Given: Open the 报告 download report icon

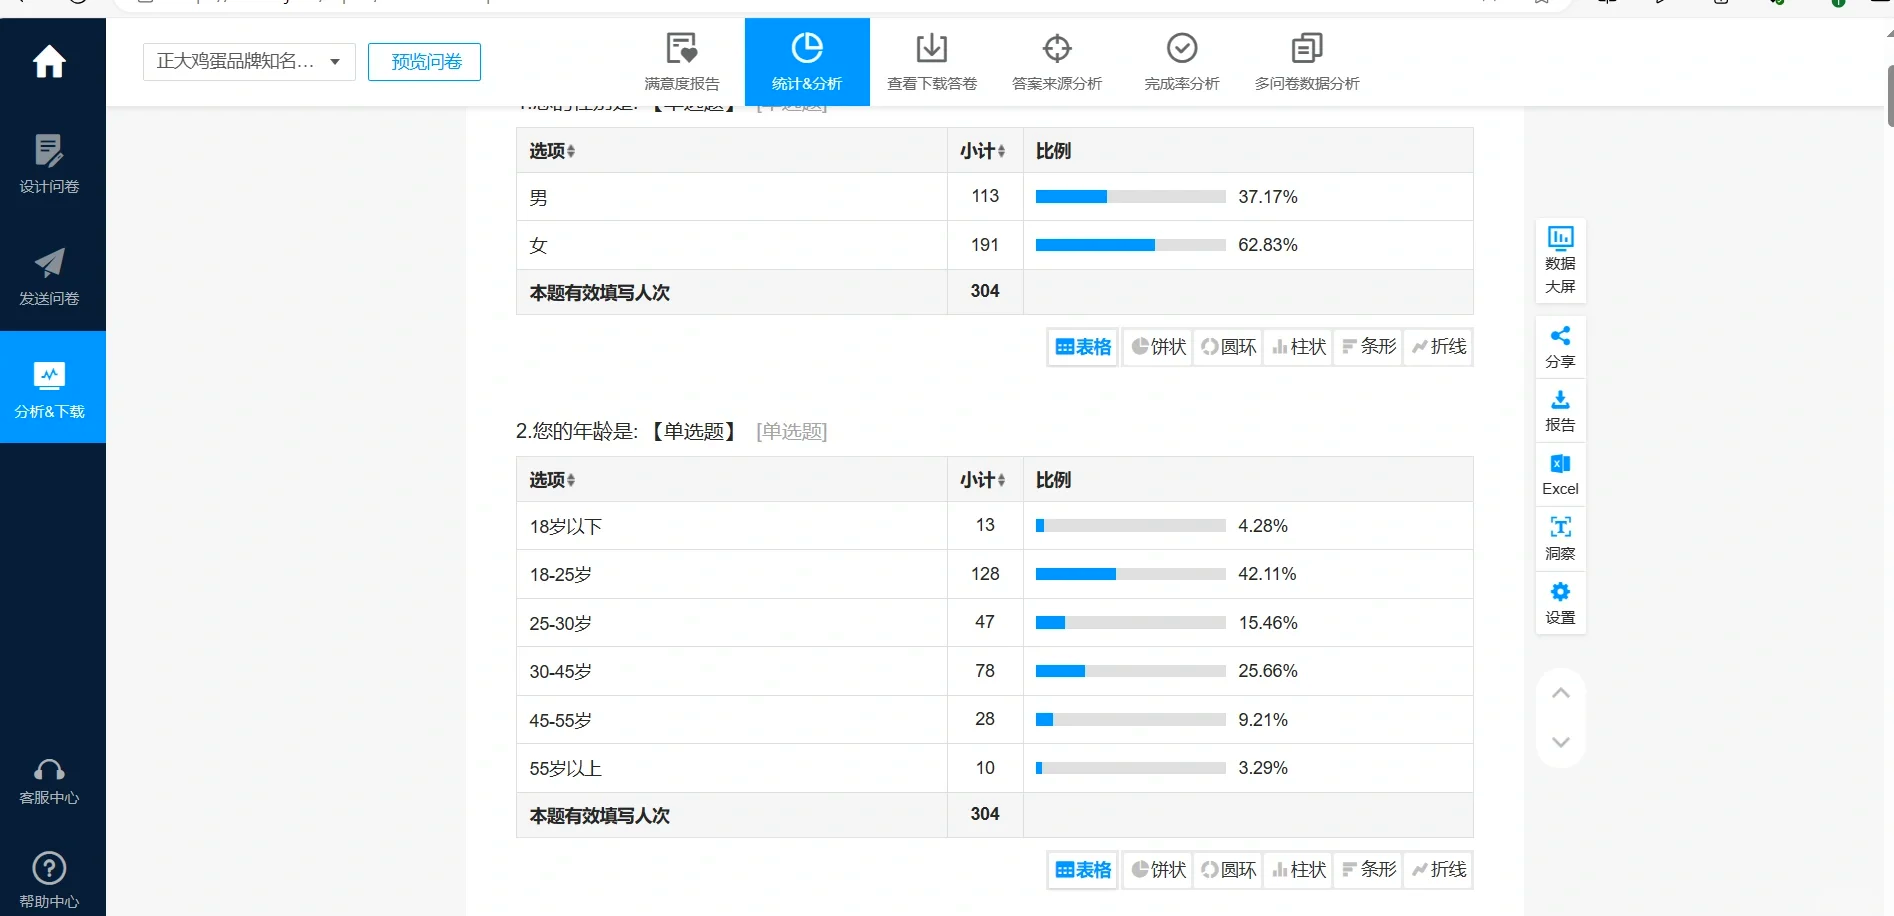Looking at the screenshot, I should (x=1560, y=410).
